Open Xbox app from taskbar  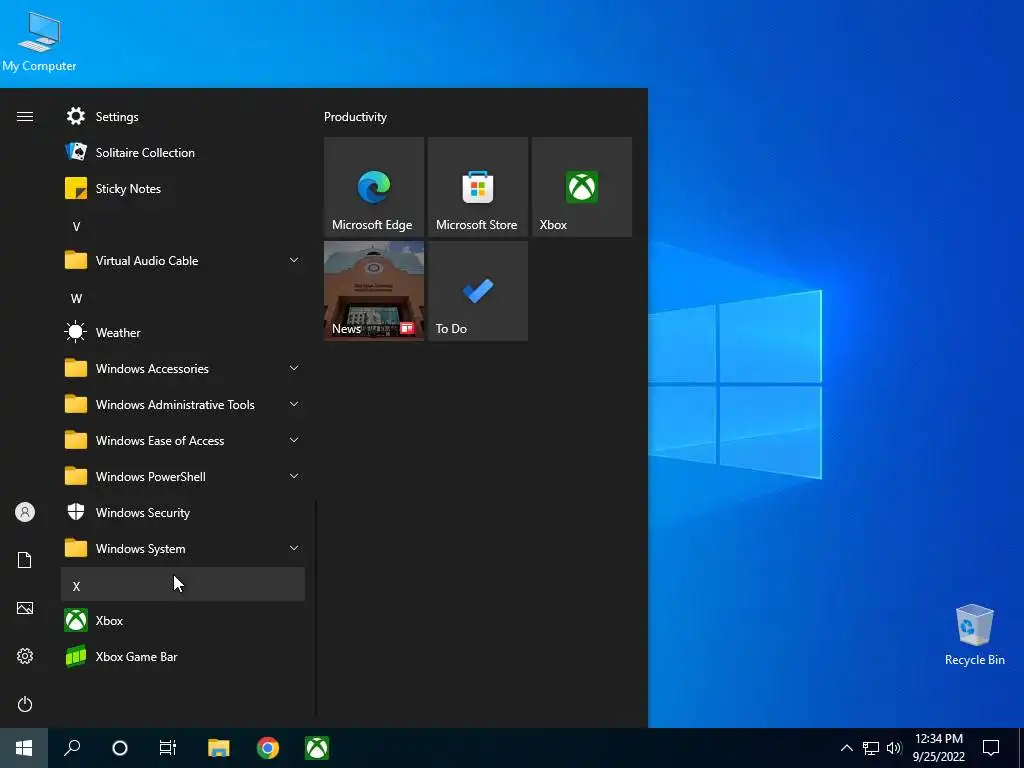(317, 748)
